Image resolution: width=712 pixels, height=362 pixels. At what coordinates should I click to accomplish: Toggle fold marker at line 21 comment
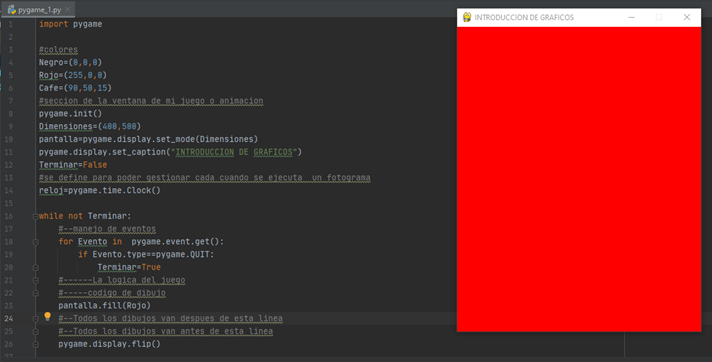coord(35,280)
